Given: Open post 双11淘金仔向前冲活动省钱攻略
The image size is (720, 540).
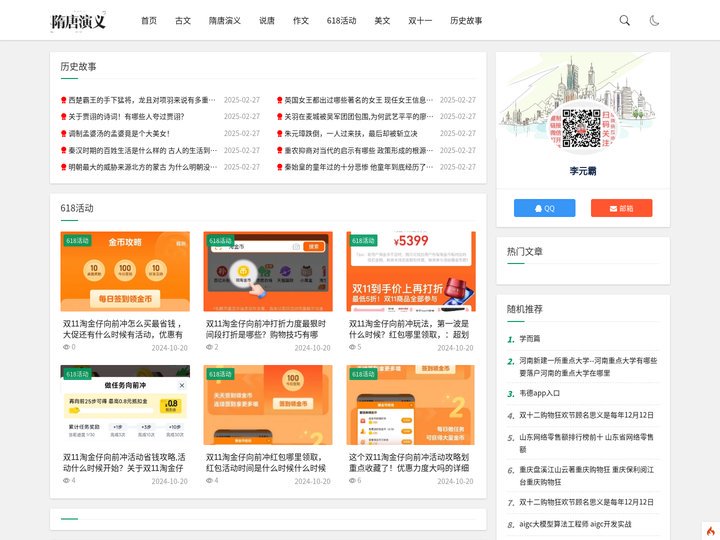Looking at the screenshot, I should [124, 462].
